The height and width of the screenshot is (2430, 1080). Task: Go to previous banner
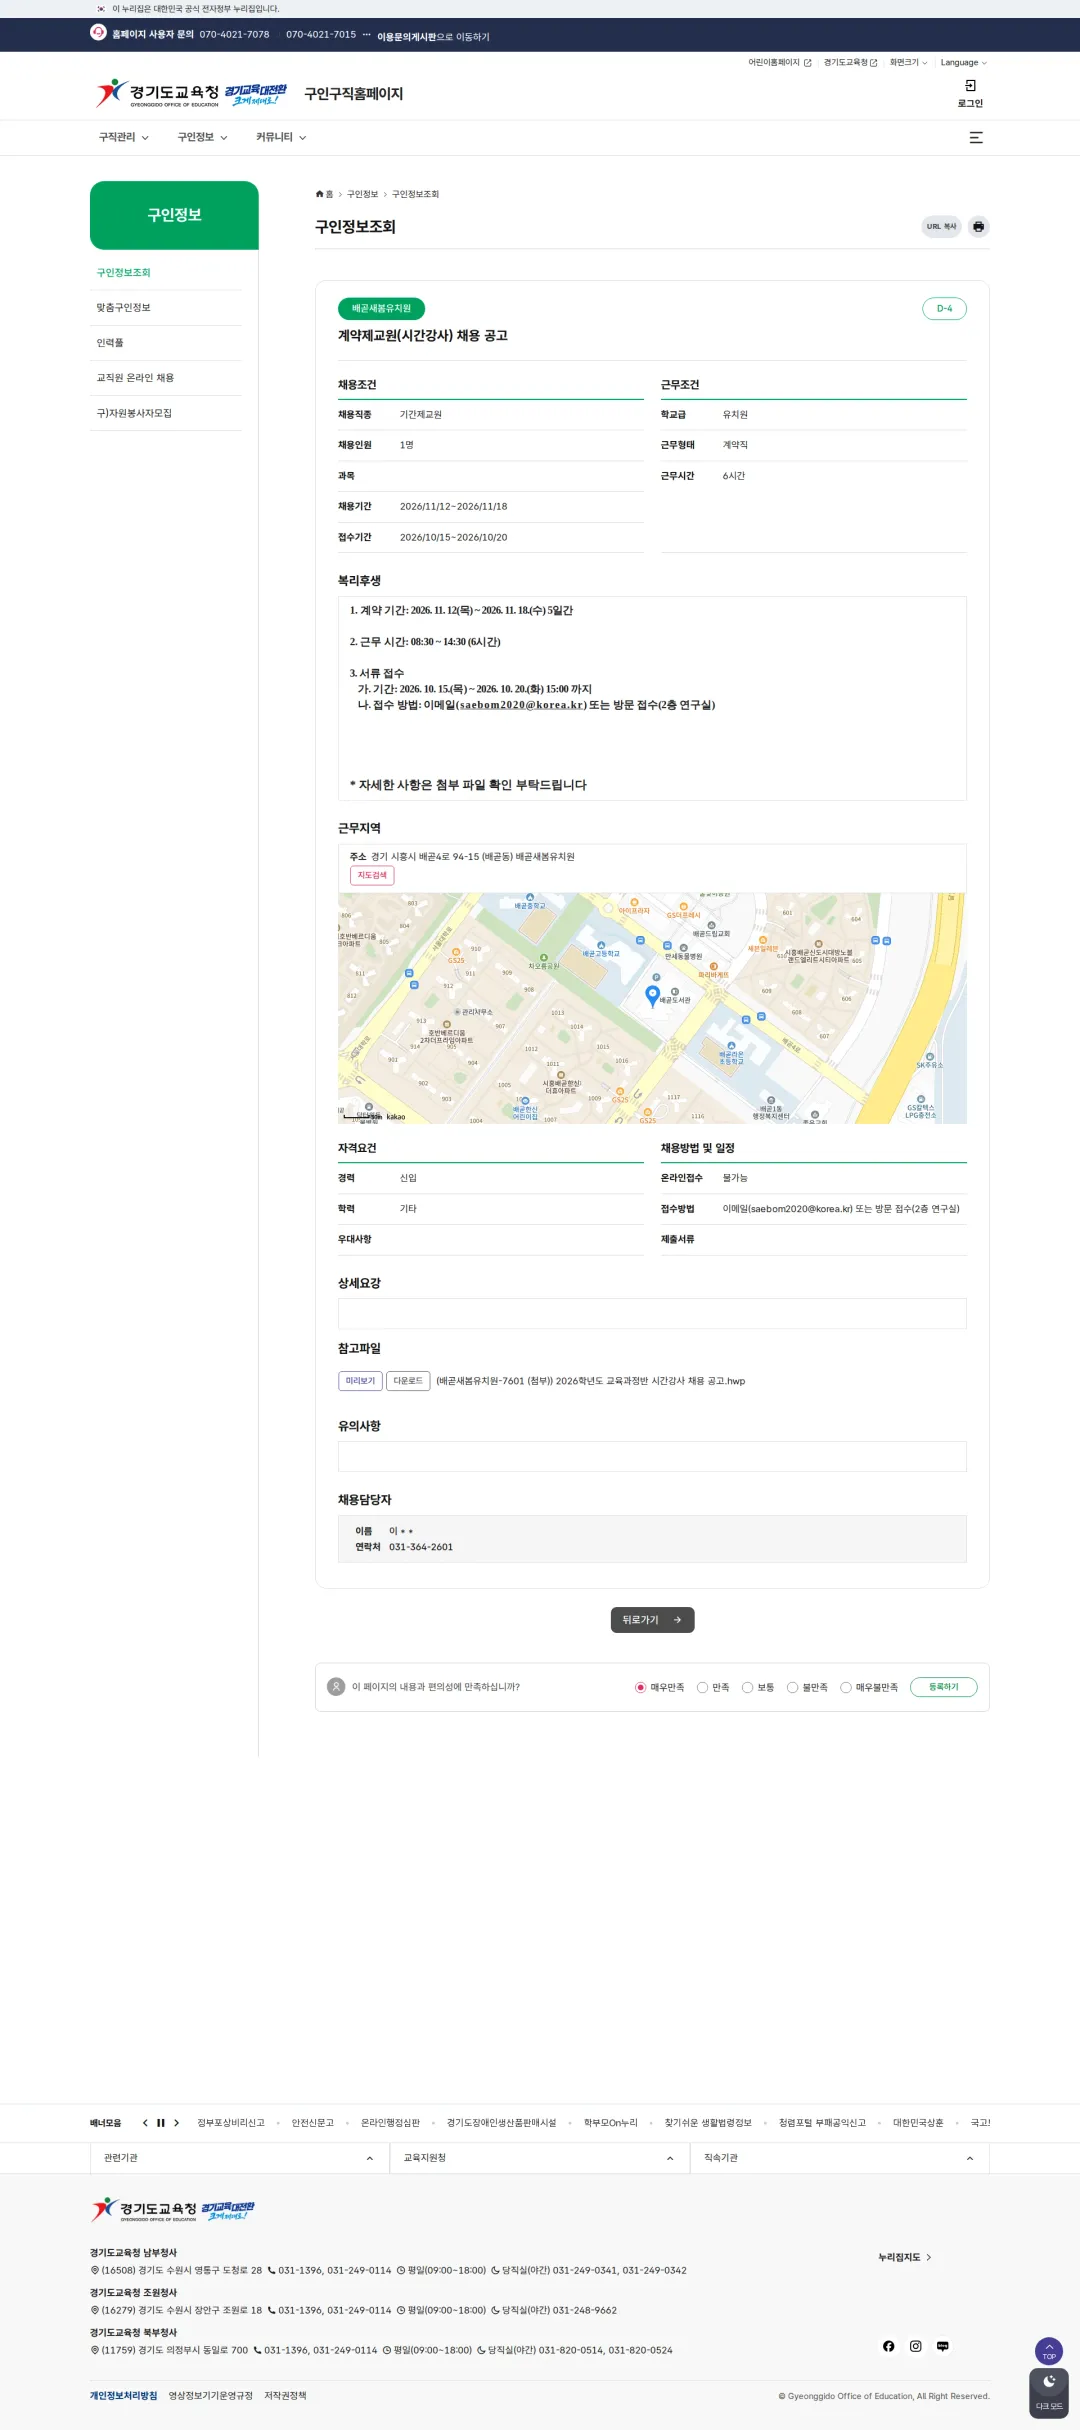point(145,2123)
